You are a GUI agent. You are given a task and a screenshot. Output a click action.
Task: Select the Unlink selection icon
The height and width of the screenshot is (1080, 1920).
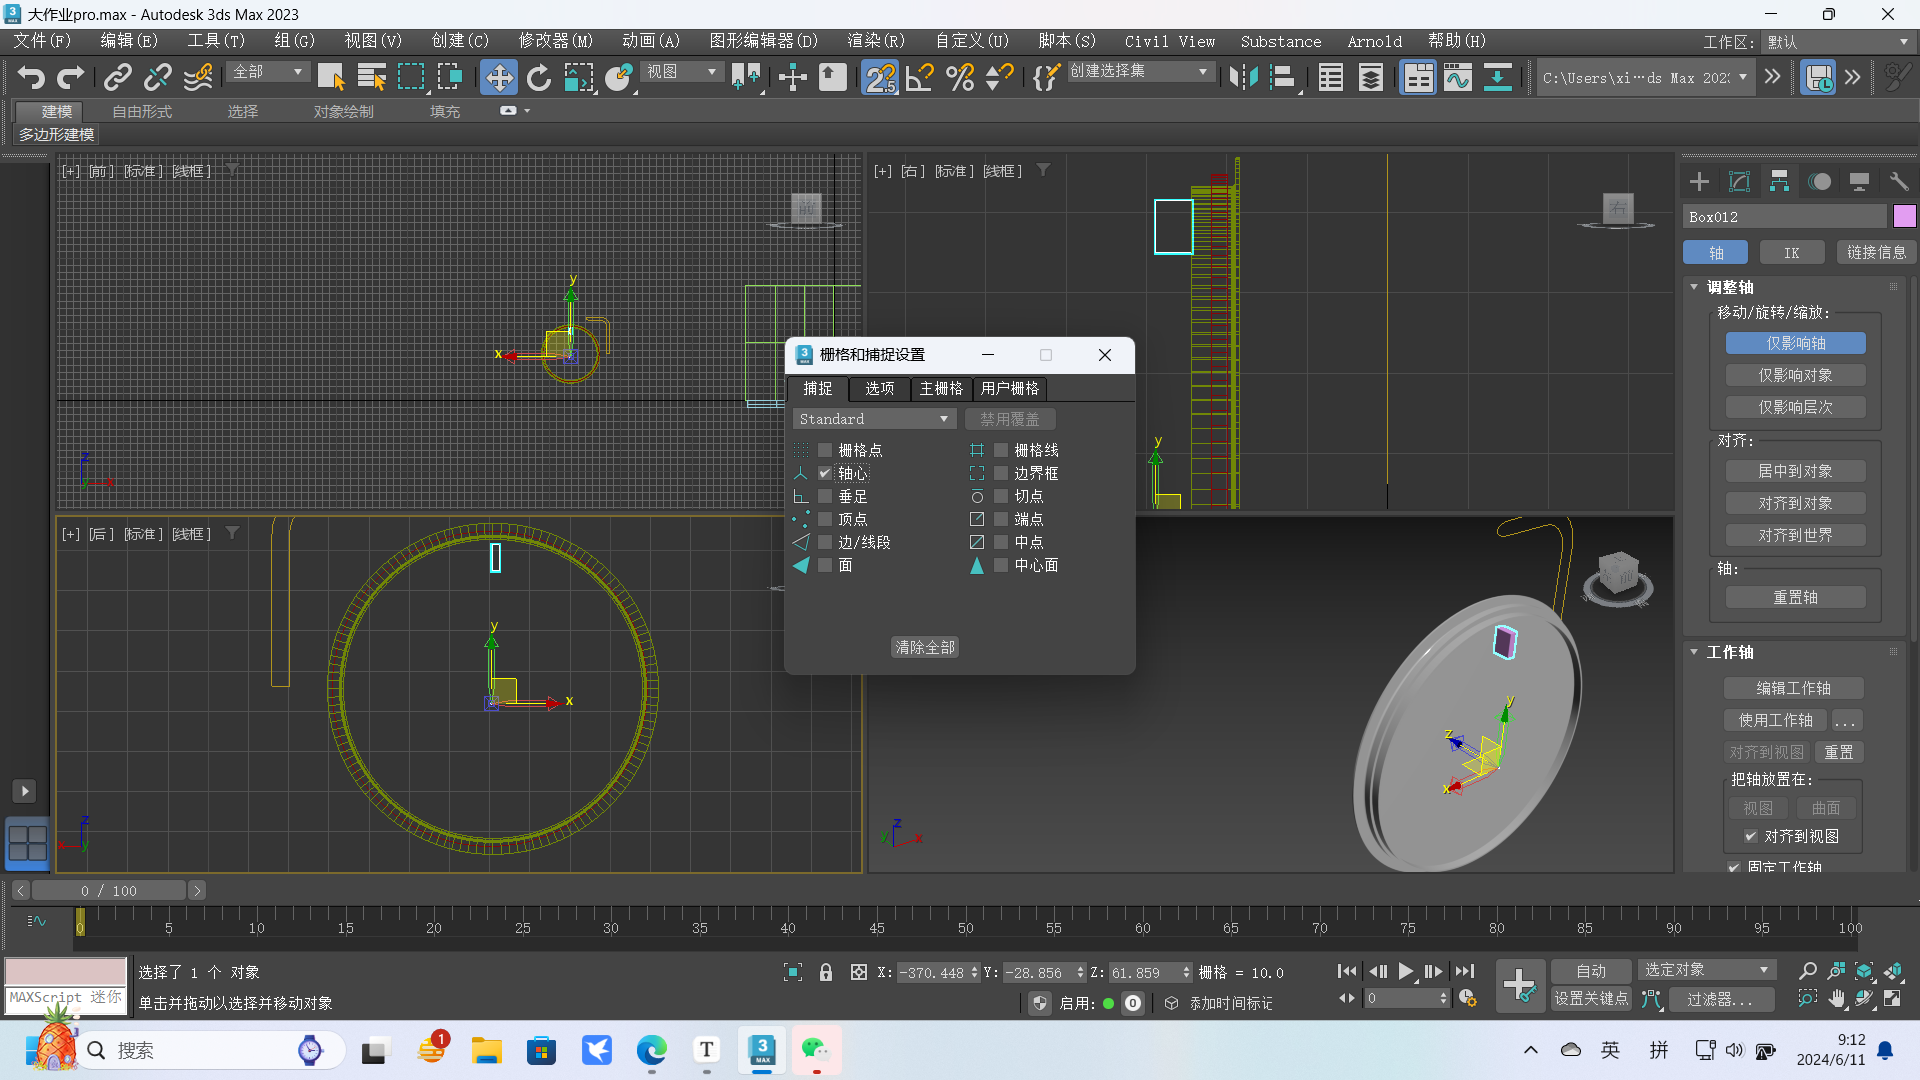click(x=157, y=77)
